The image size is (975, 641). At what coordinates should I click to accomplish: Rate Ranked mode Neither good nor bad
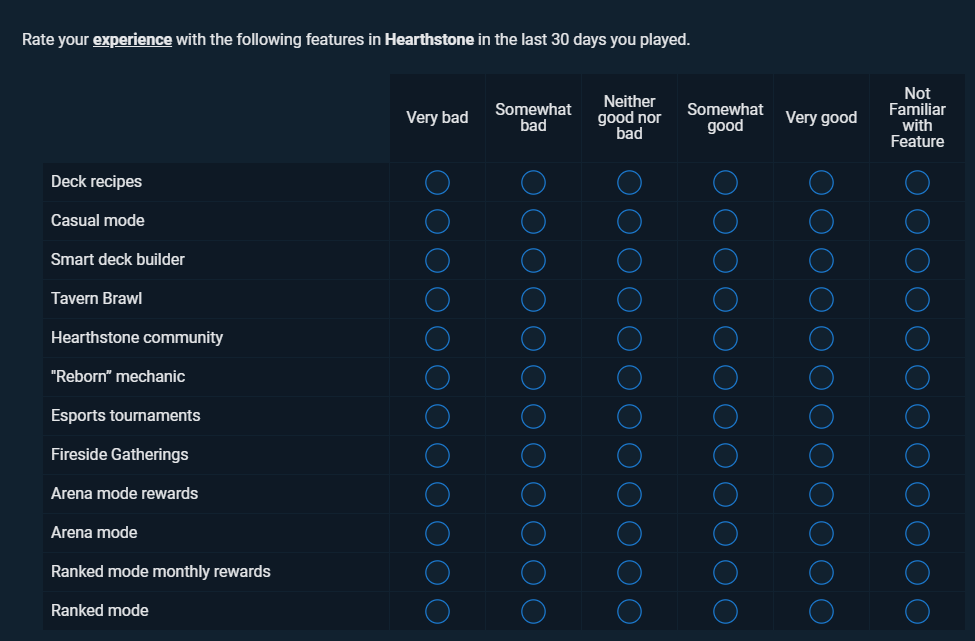(629, 612)
